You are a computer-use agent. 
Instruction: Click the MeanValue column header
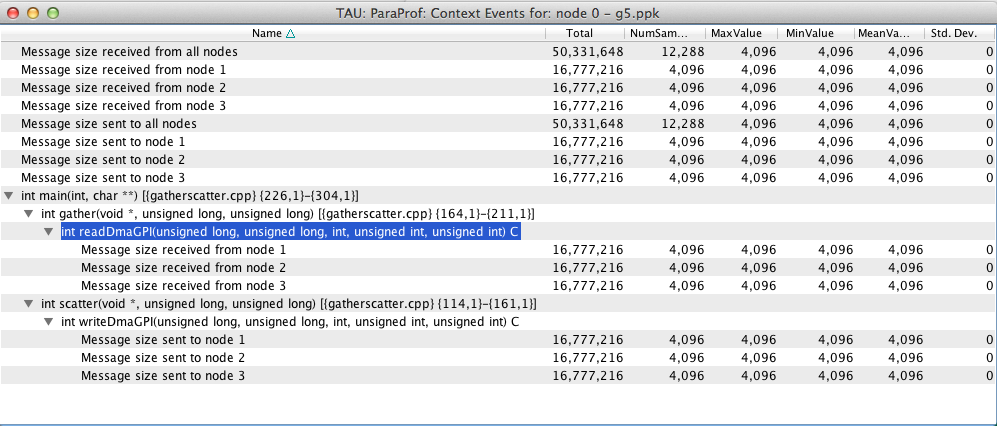890,34
